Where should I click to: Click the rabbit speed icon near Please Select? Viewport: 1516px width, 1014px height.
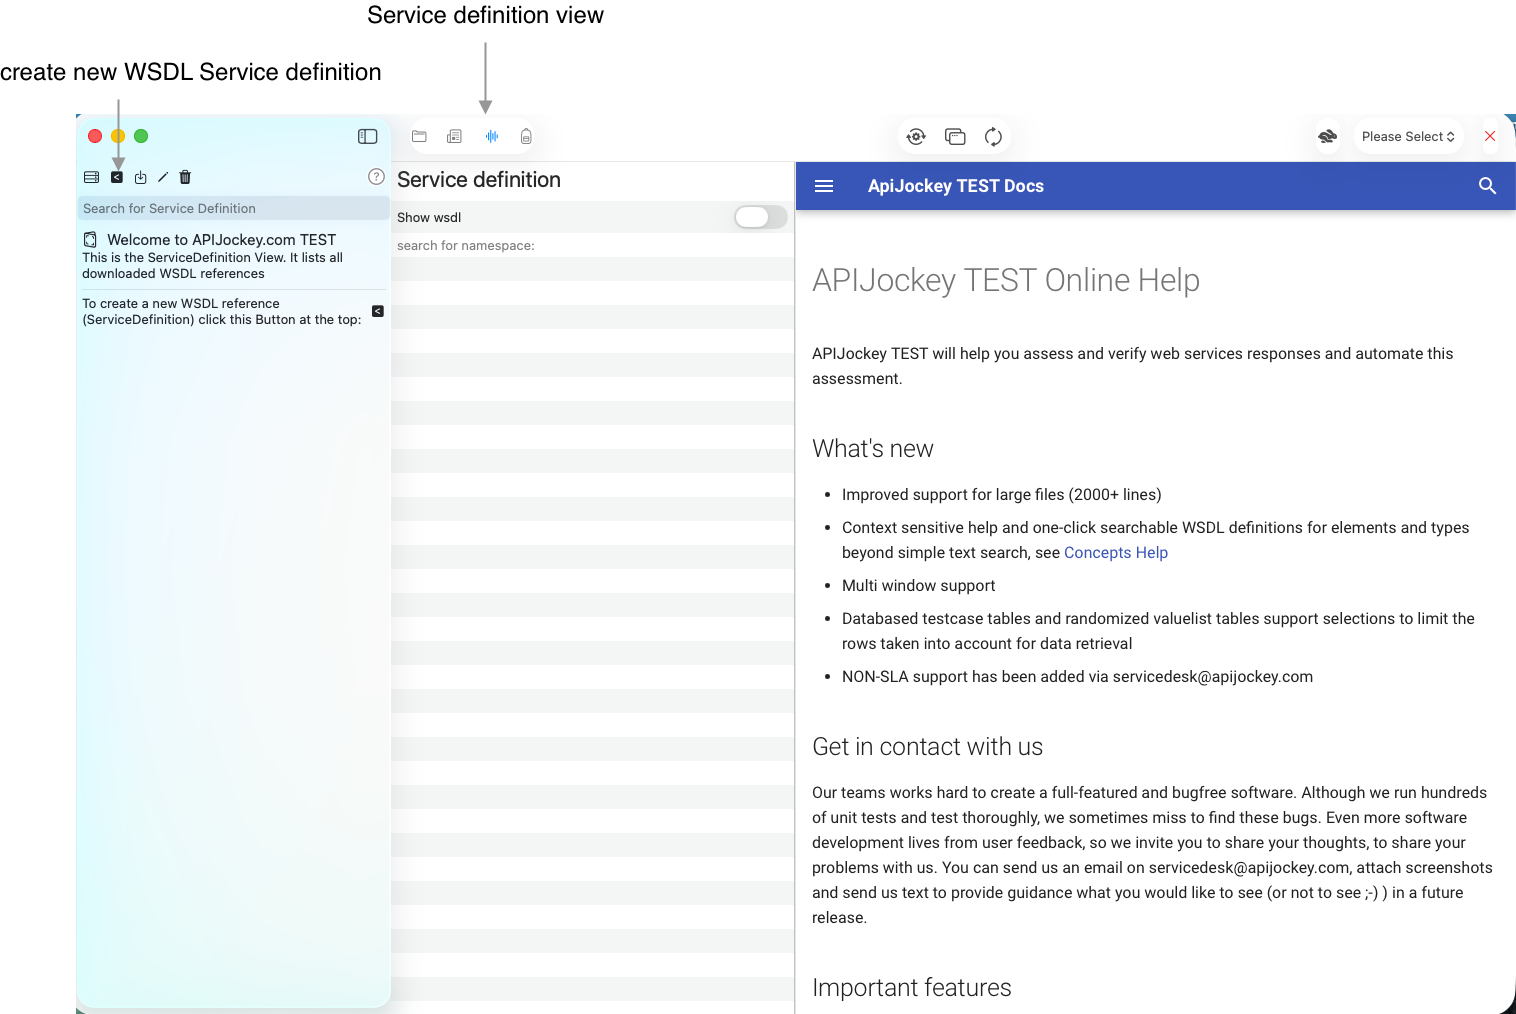1327,136
